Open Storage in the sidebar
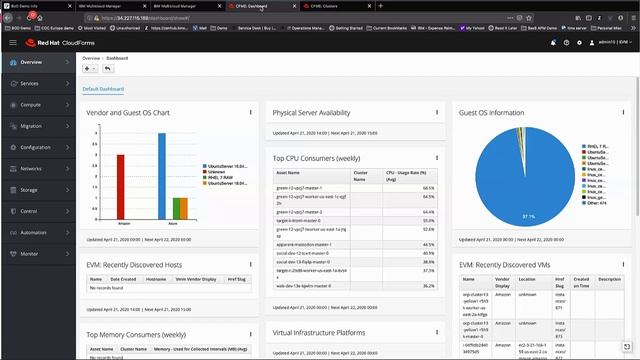This screenshot has height=360, width=640. pos(39,190)
